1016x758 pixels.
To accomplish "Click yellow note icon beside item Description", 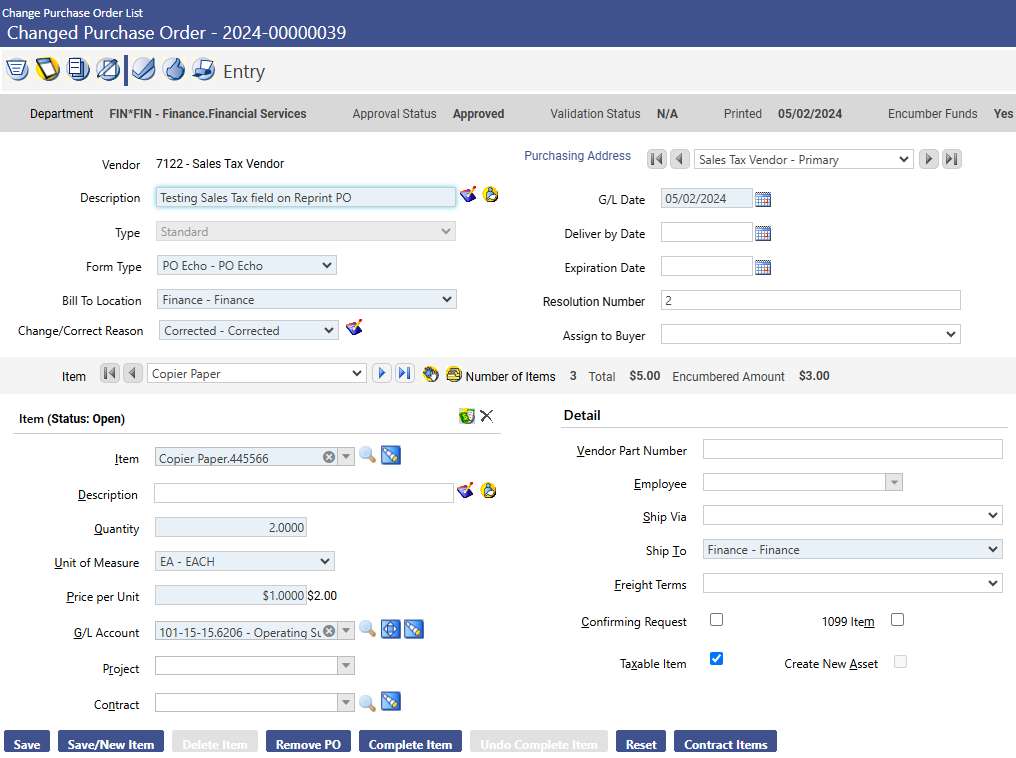I will pyautogui.click(x=489, y=490).
